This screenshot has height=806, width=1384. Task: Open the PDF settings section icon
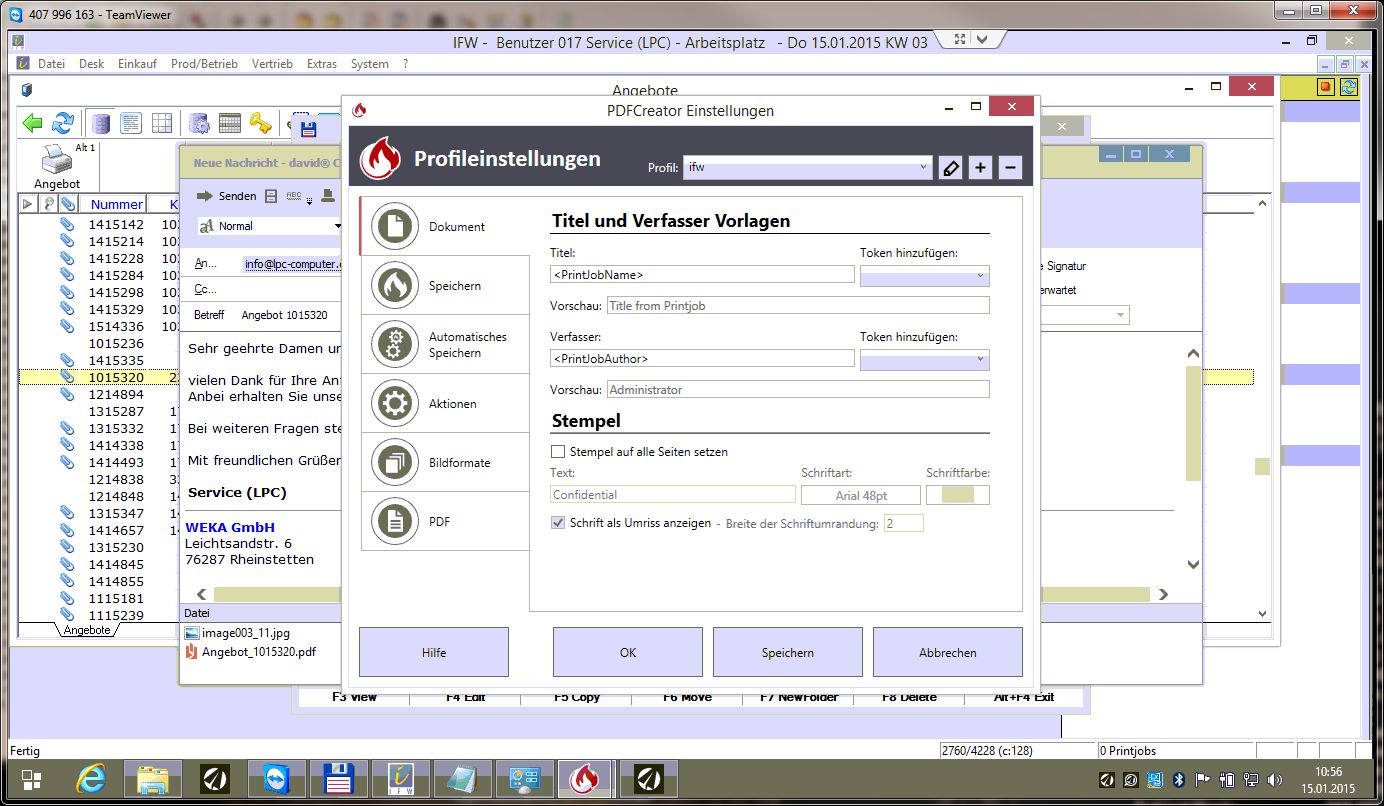395,521
